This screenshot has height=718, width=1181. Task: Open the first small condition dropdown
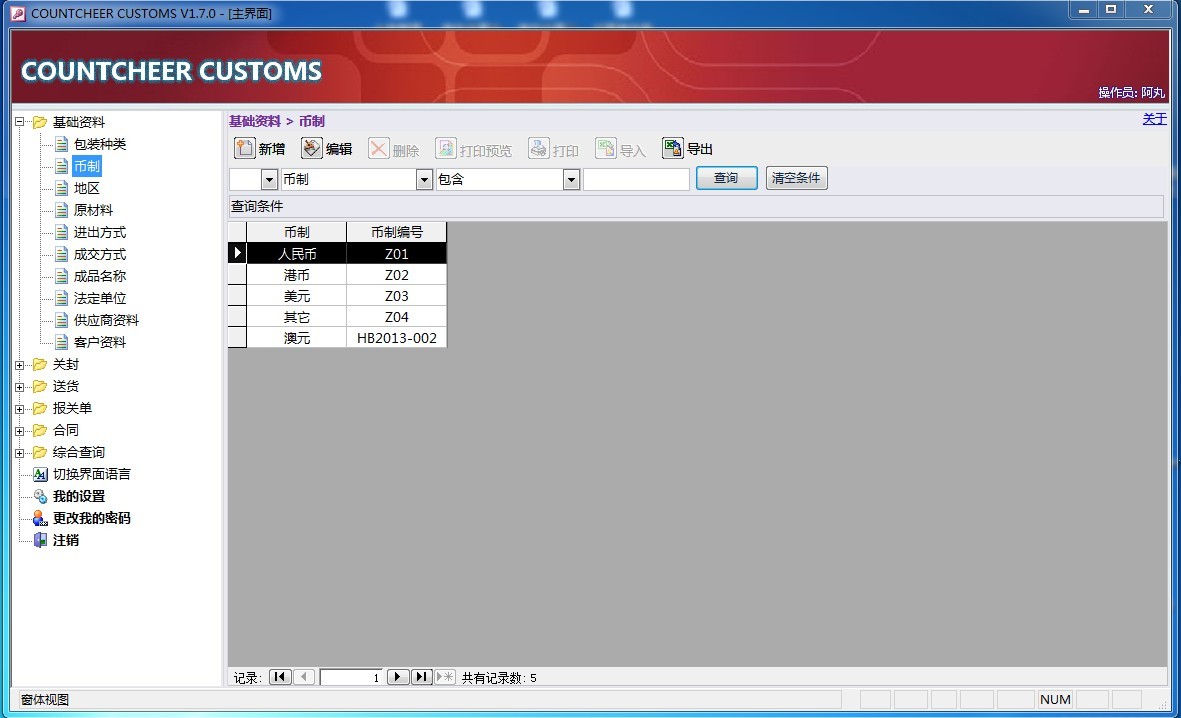(270, 179)
